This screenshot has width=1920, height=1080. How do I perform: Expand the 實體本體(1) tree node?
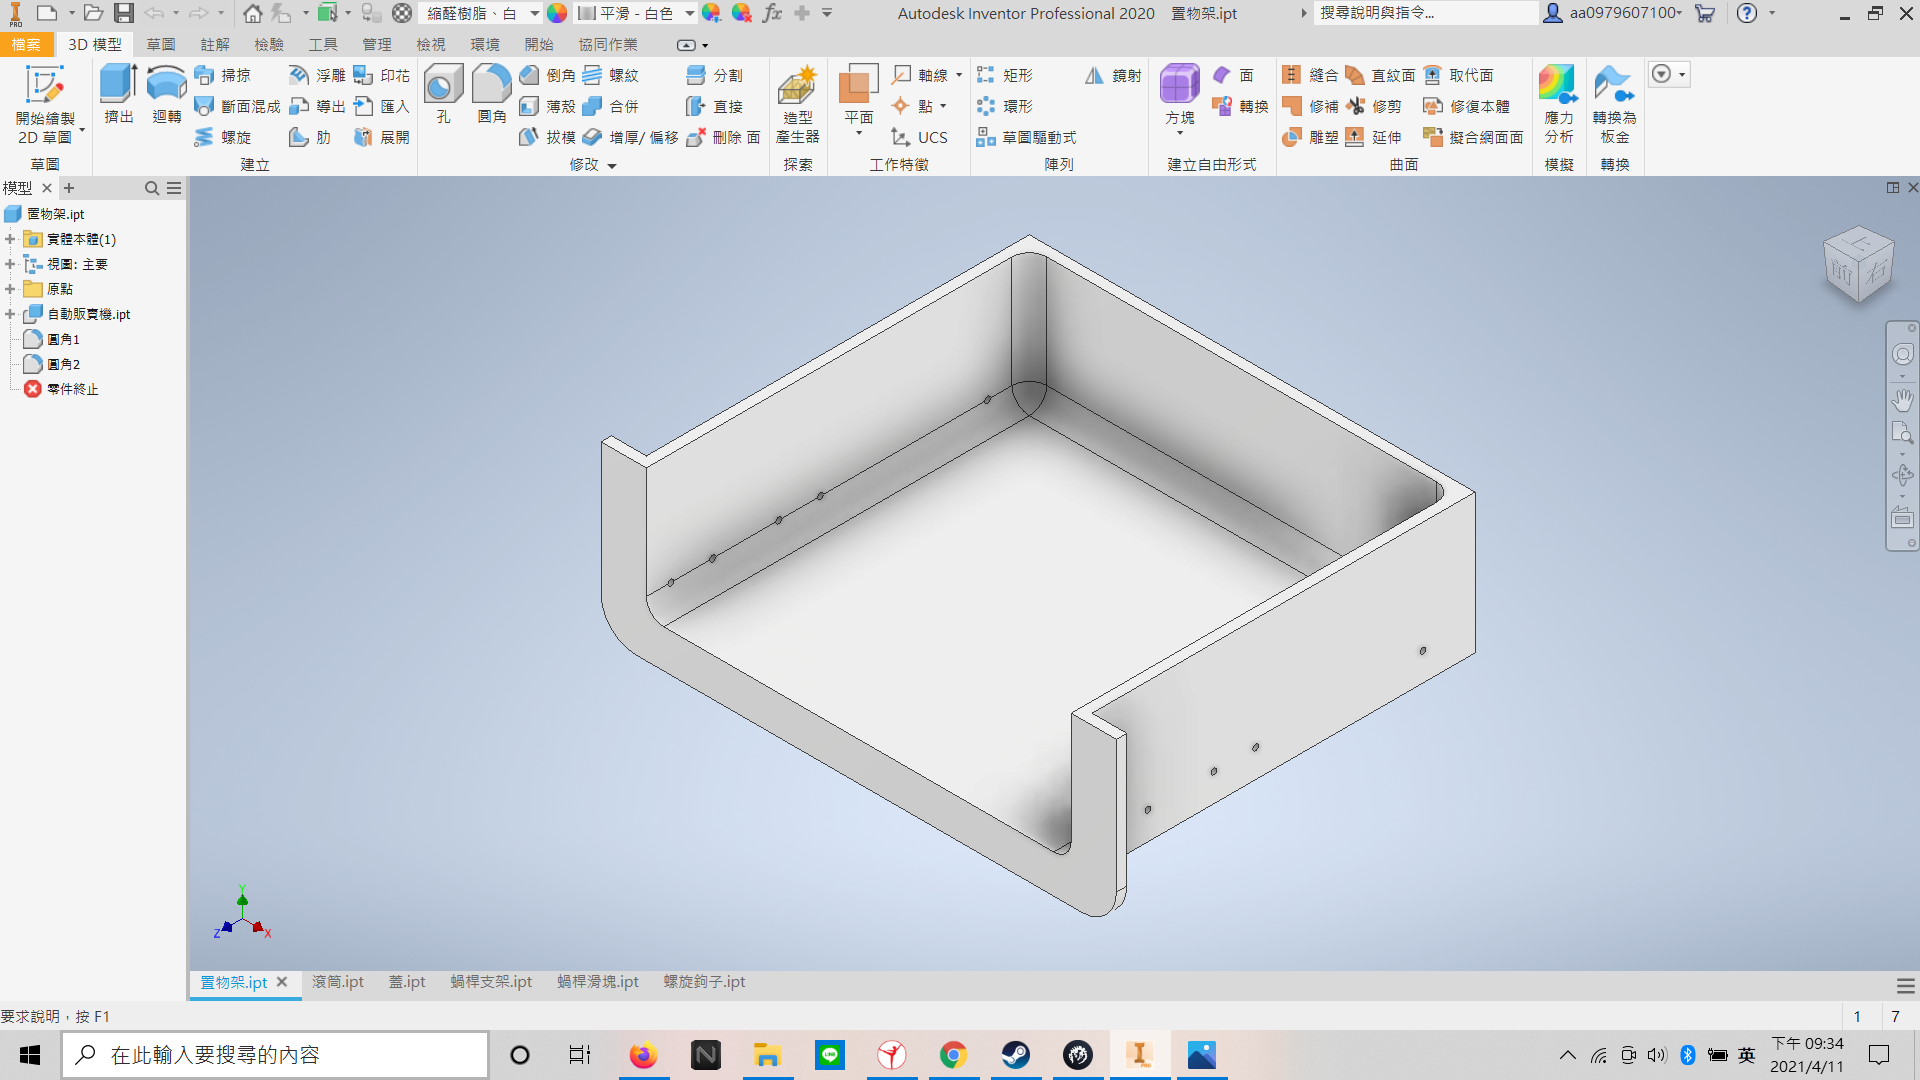tap(10, 239)
